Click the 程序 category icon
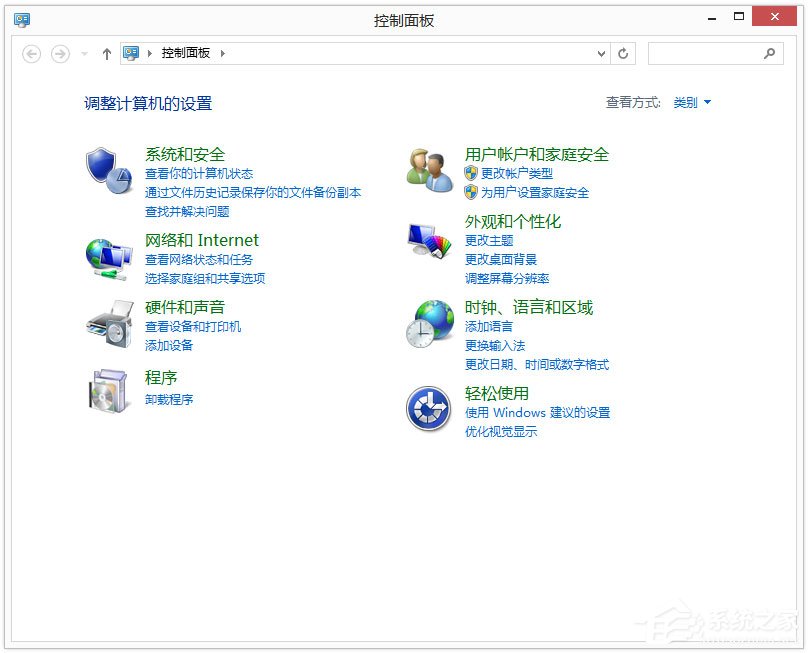Screen dimensions: 808x653 click(x=109, y=393)
